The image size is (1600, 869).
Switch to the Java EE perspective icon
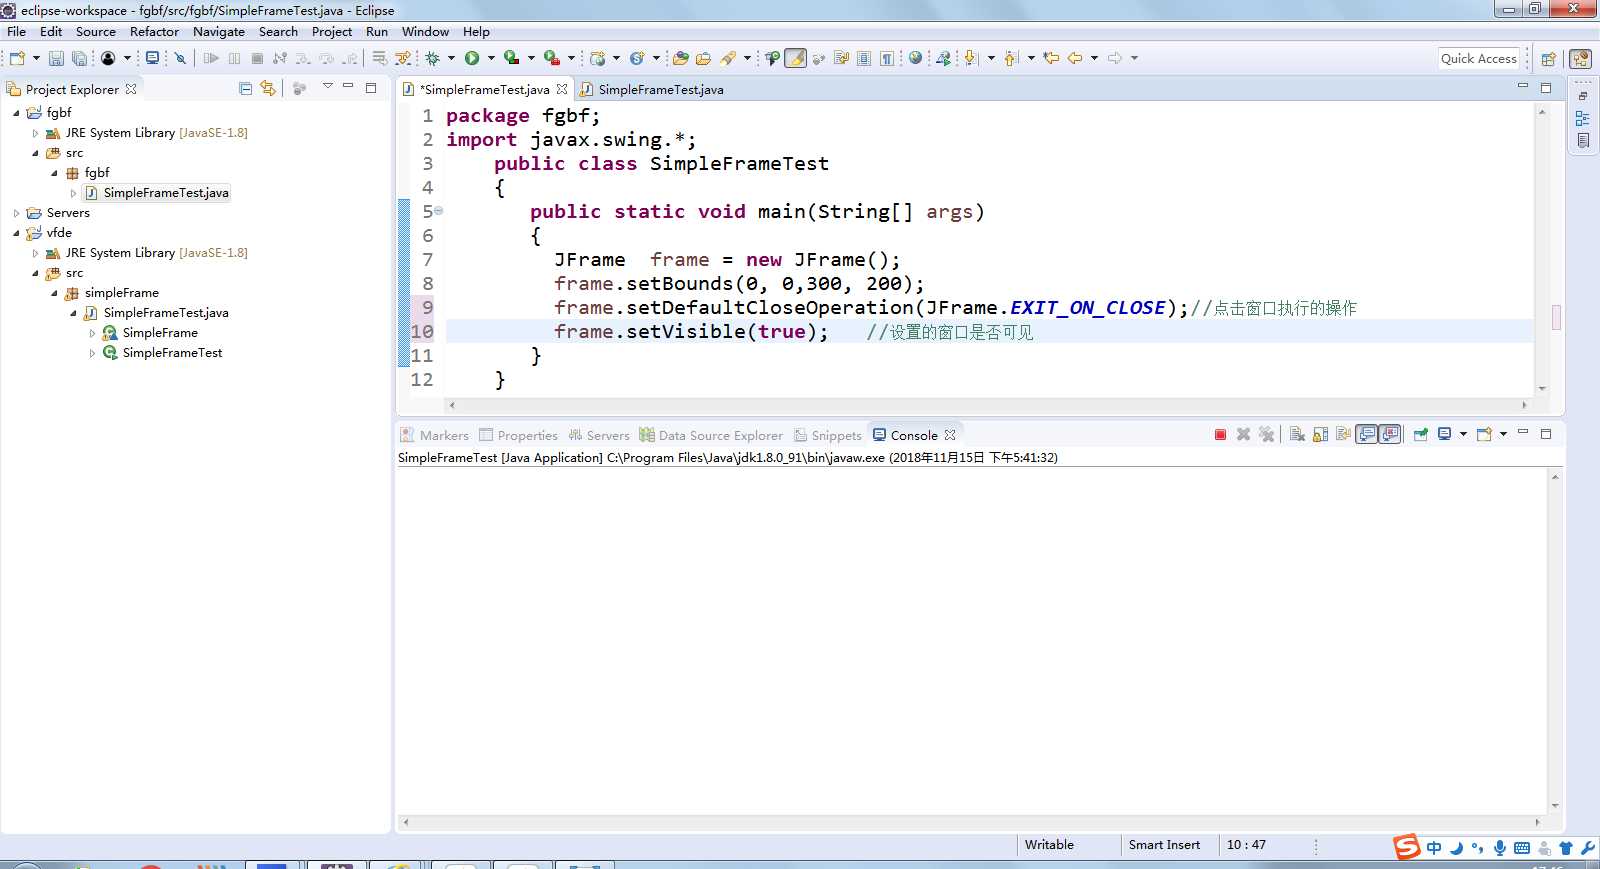pyautogui.click(x=1580, y=59)
